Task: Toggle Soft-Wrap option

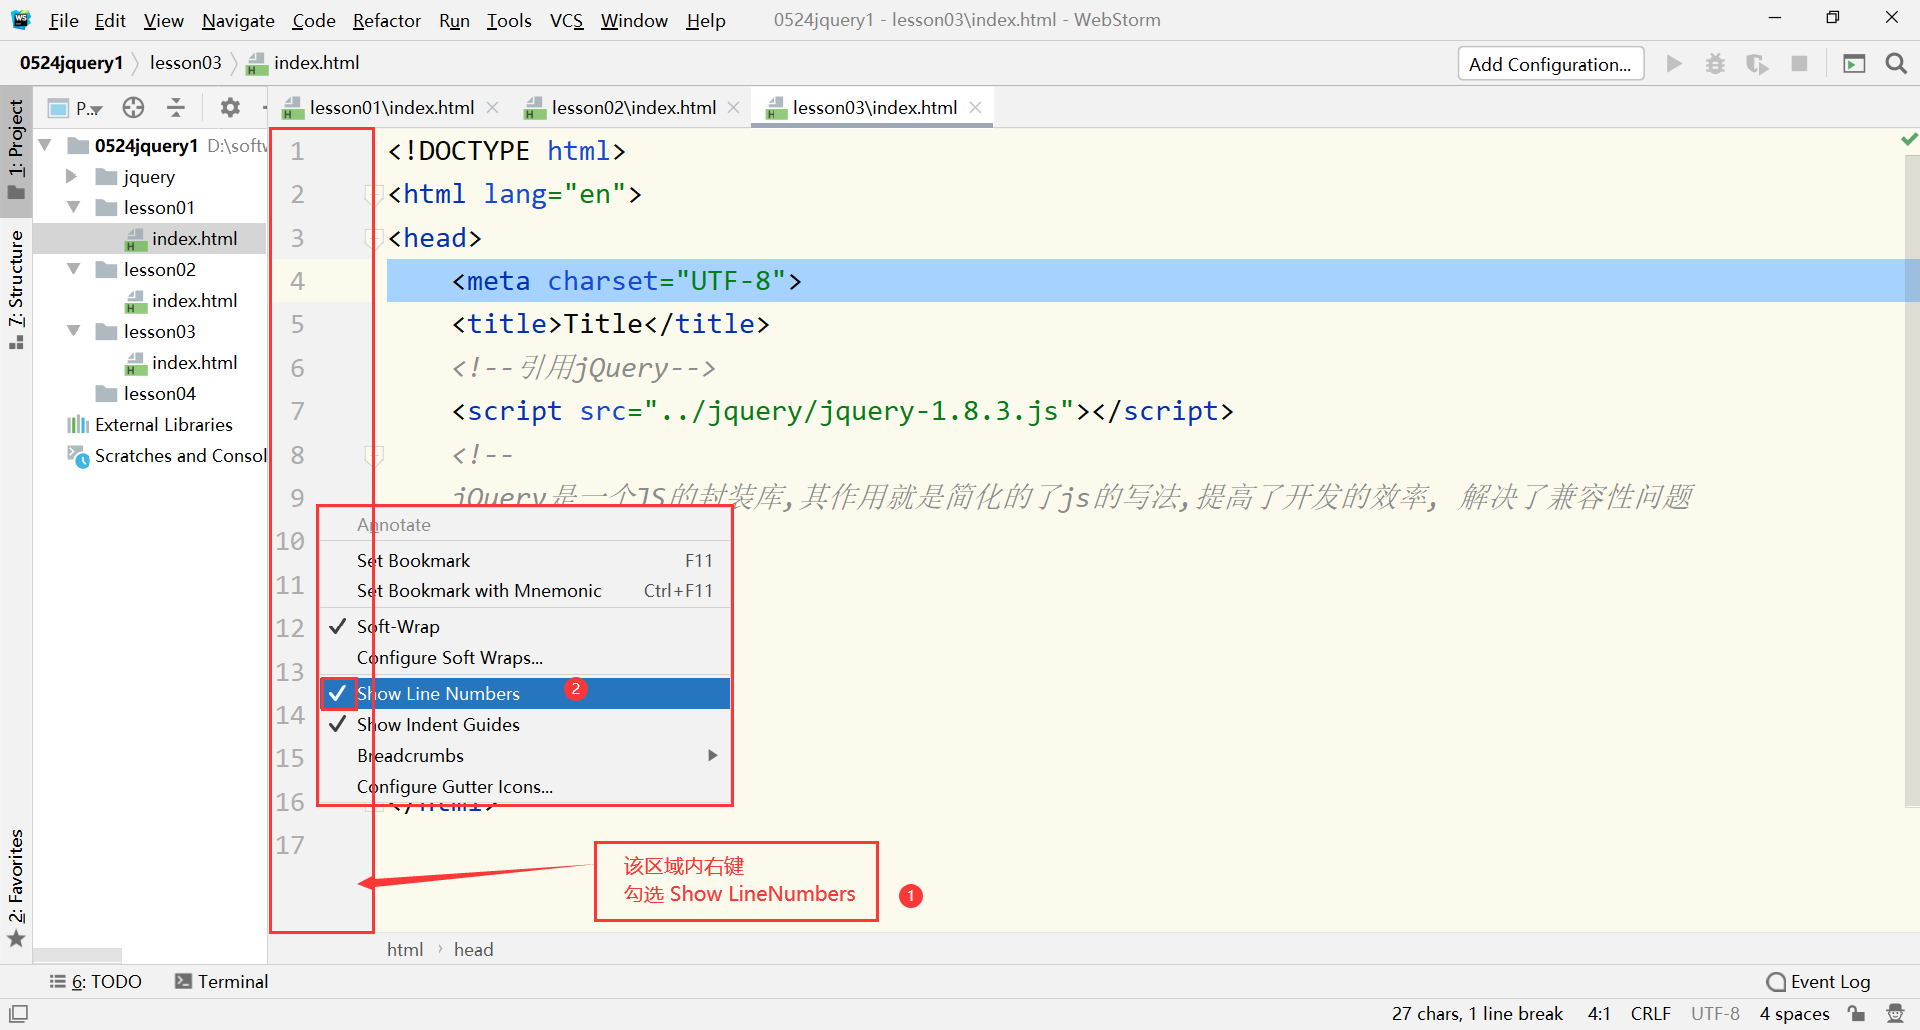Action: click(x=525, y=627)
